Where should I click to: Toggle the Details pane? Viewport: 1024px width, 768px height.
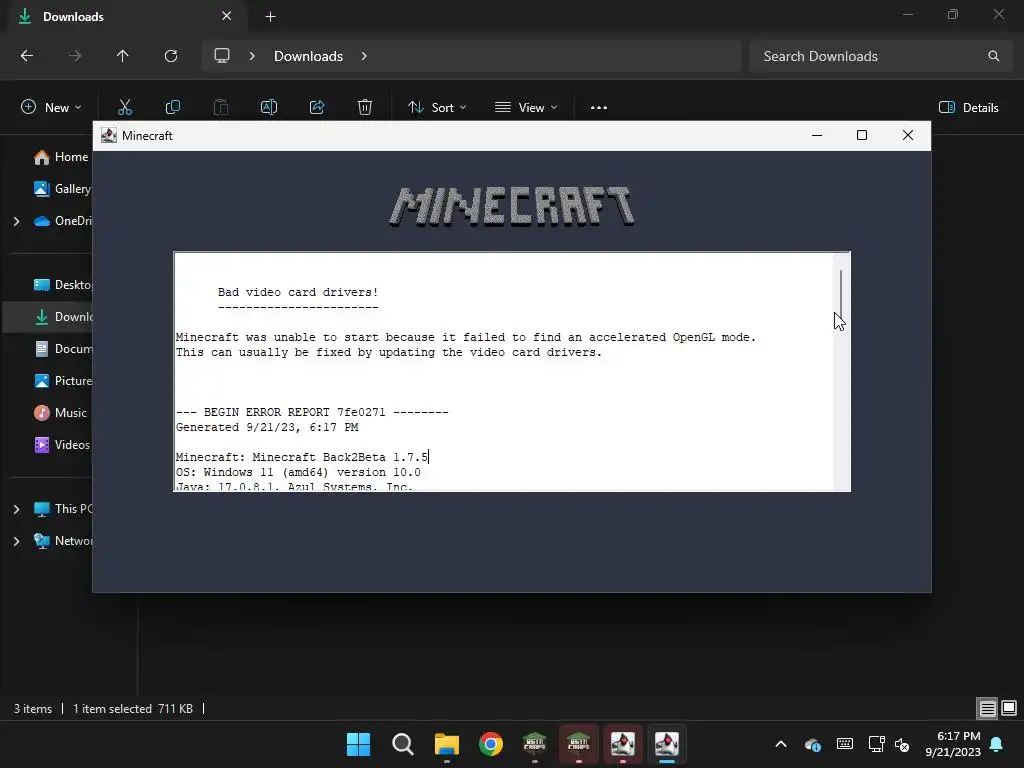pos(968,108)
